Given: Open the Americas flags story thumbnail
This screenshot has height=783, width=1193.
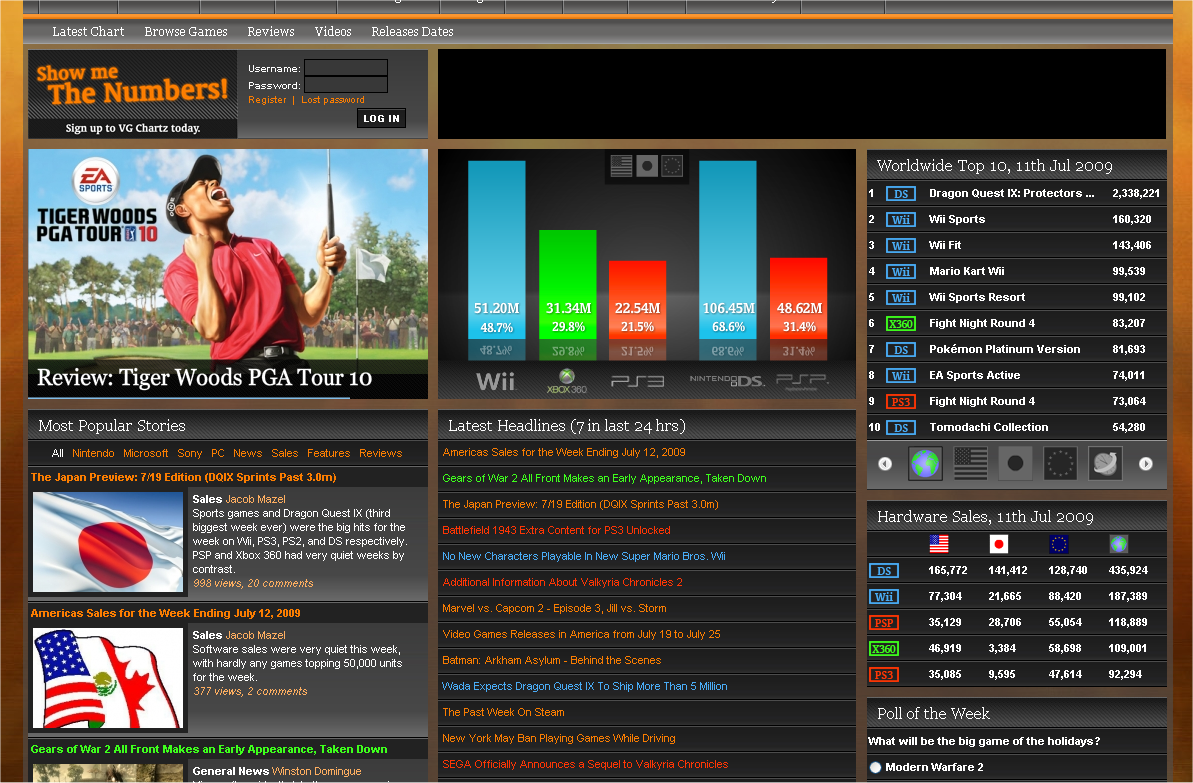Looking at the screenshot, I should [108, 678].
